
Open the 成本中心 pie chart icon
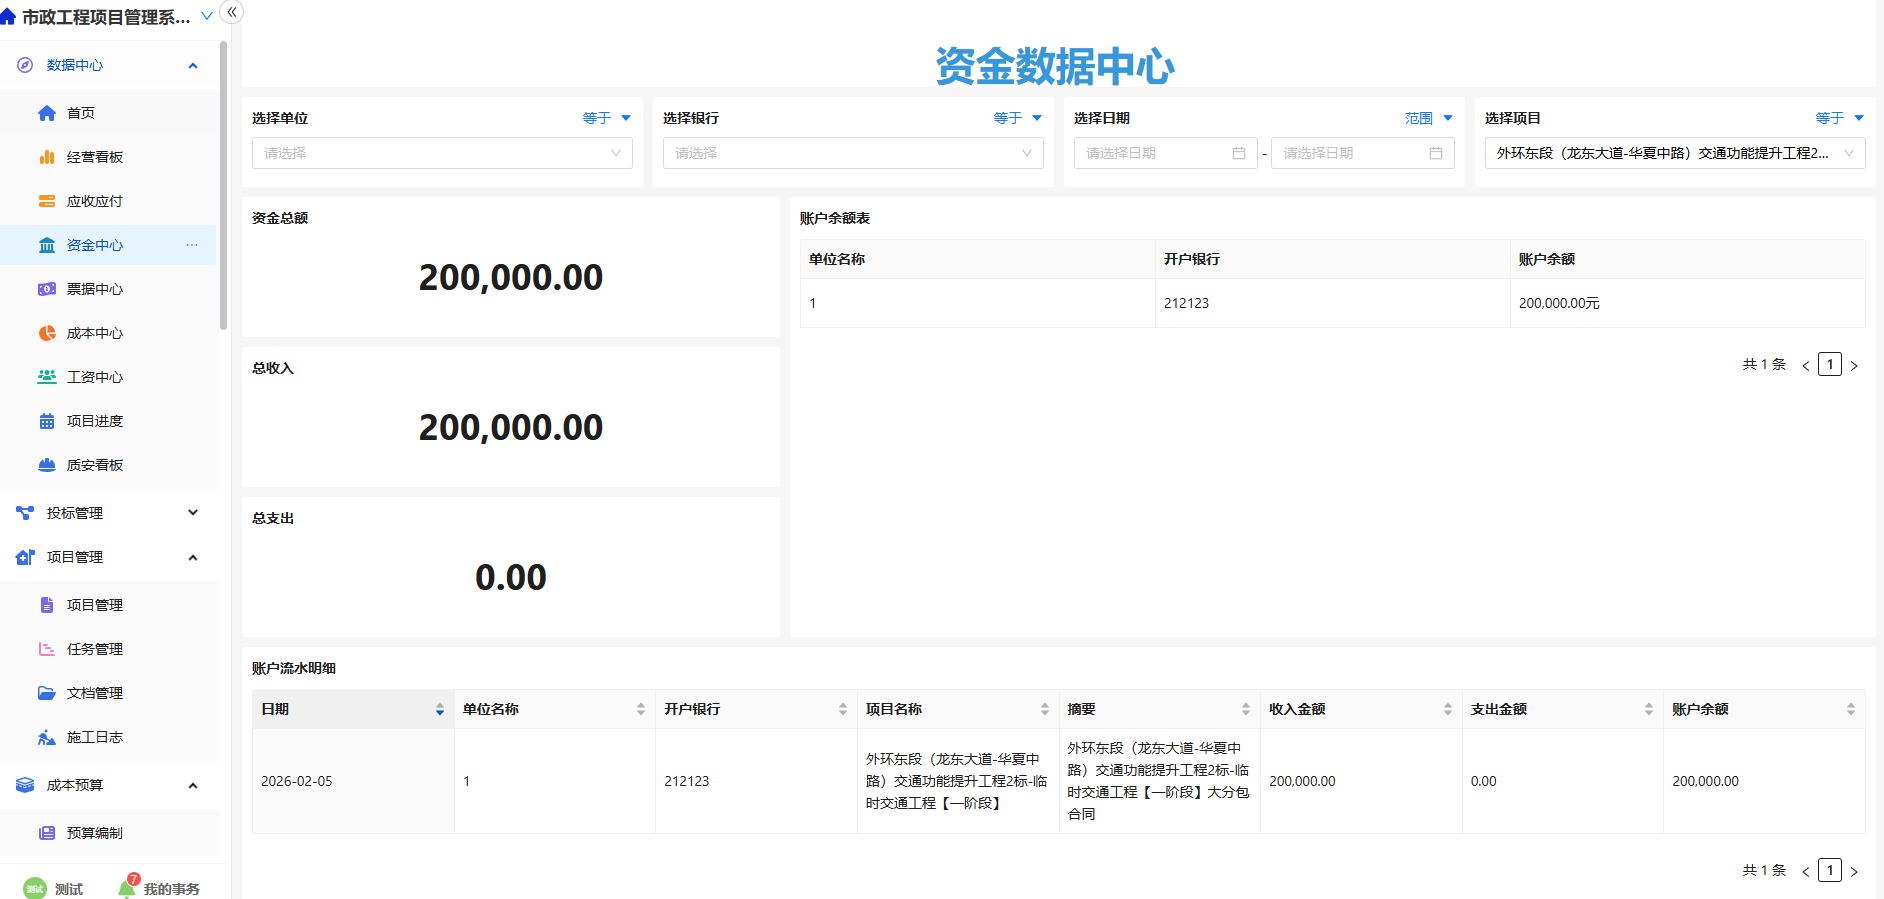tap(47, 333)
